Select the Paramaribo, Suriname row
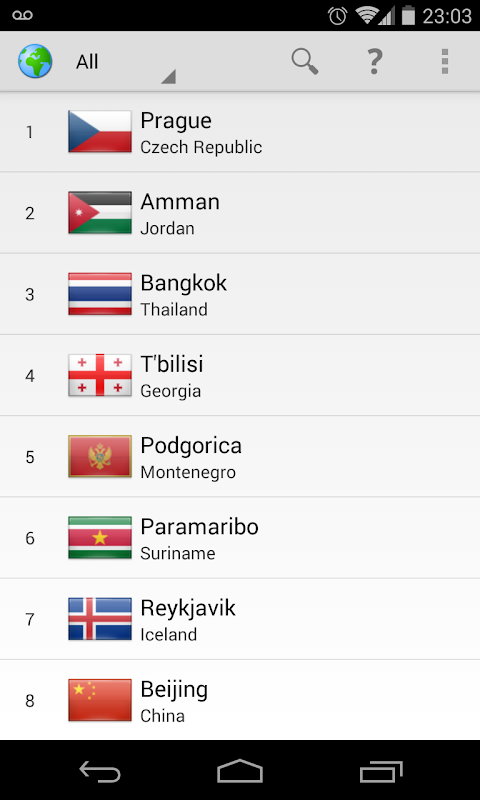 (240, 538)
